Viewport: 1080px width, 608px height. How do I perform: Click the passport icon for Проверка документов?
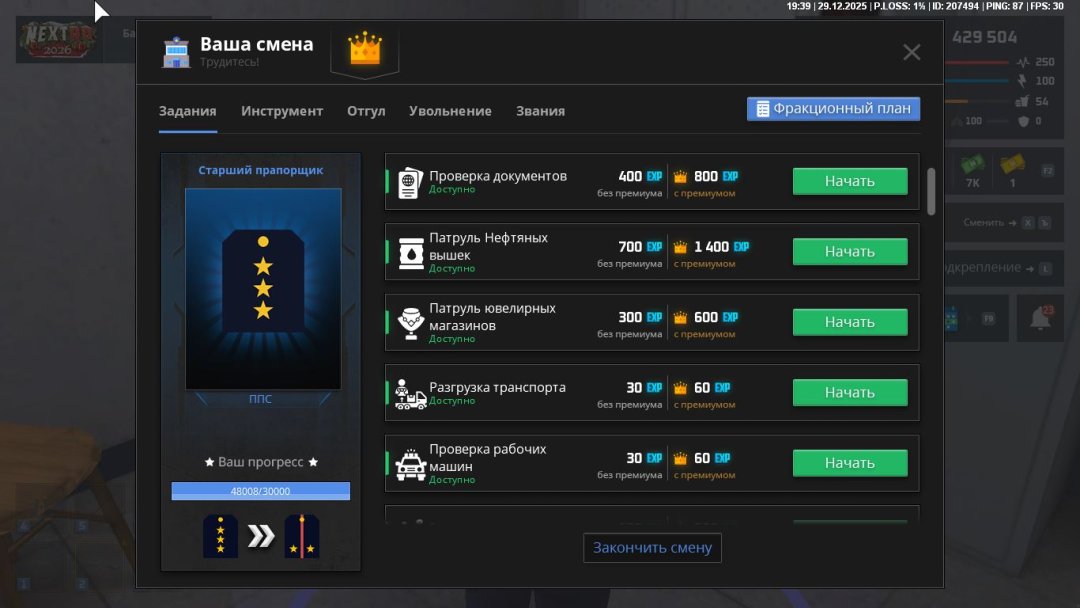tap(409, 183)
